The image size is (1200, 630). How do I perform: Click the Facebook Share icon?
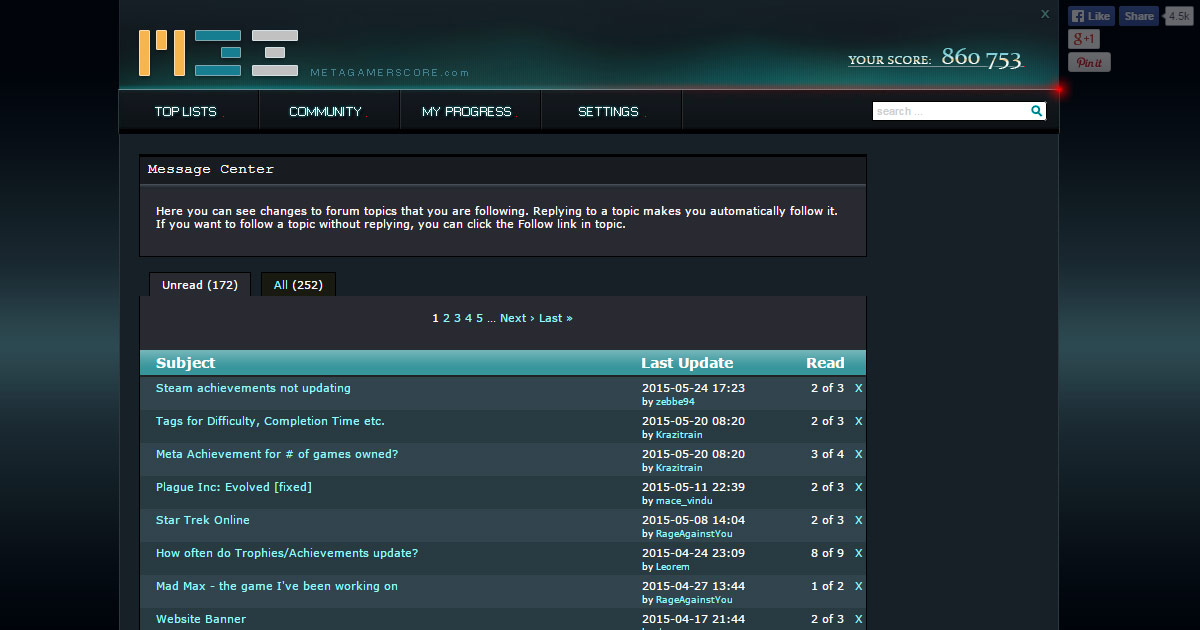[1138, 15]
